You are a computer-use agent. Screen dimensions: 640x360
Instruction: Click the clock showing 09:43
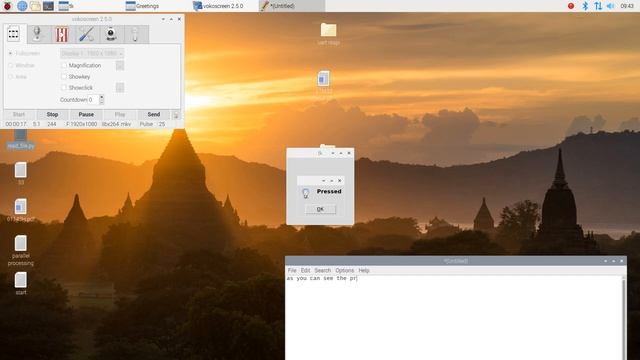click(x=627, y=6)
